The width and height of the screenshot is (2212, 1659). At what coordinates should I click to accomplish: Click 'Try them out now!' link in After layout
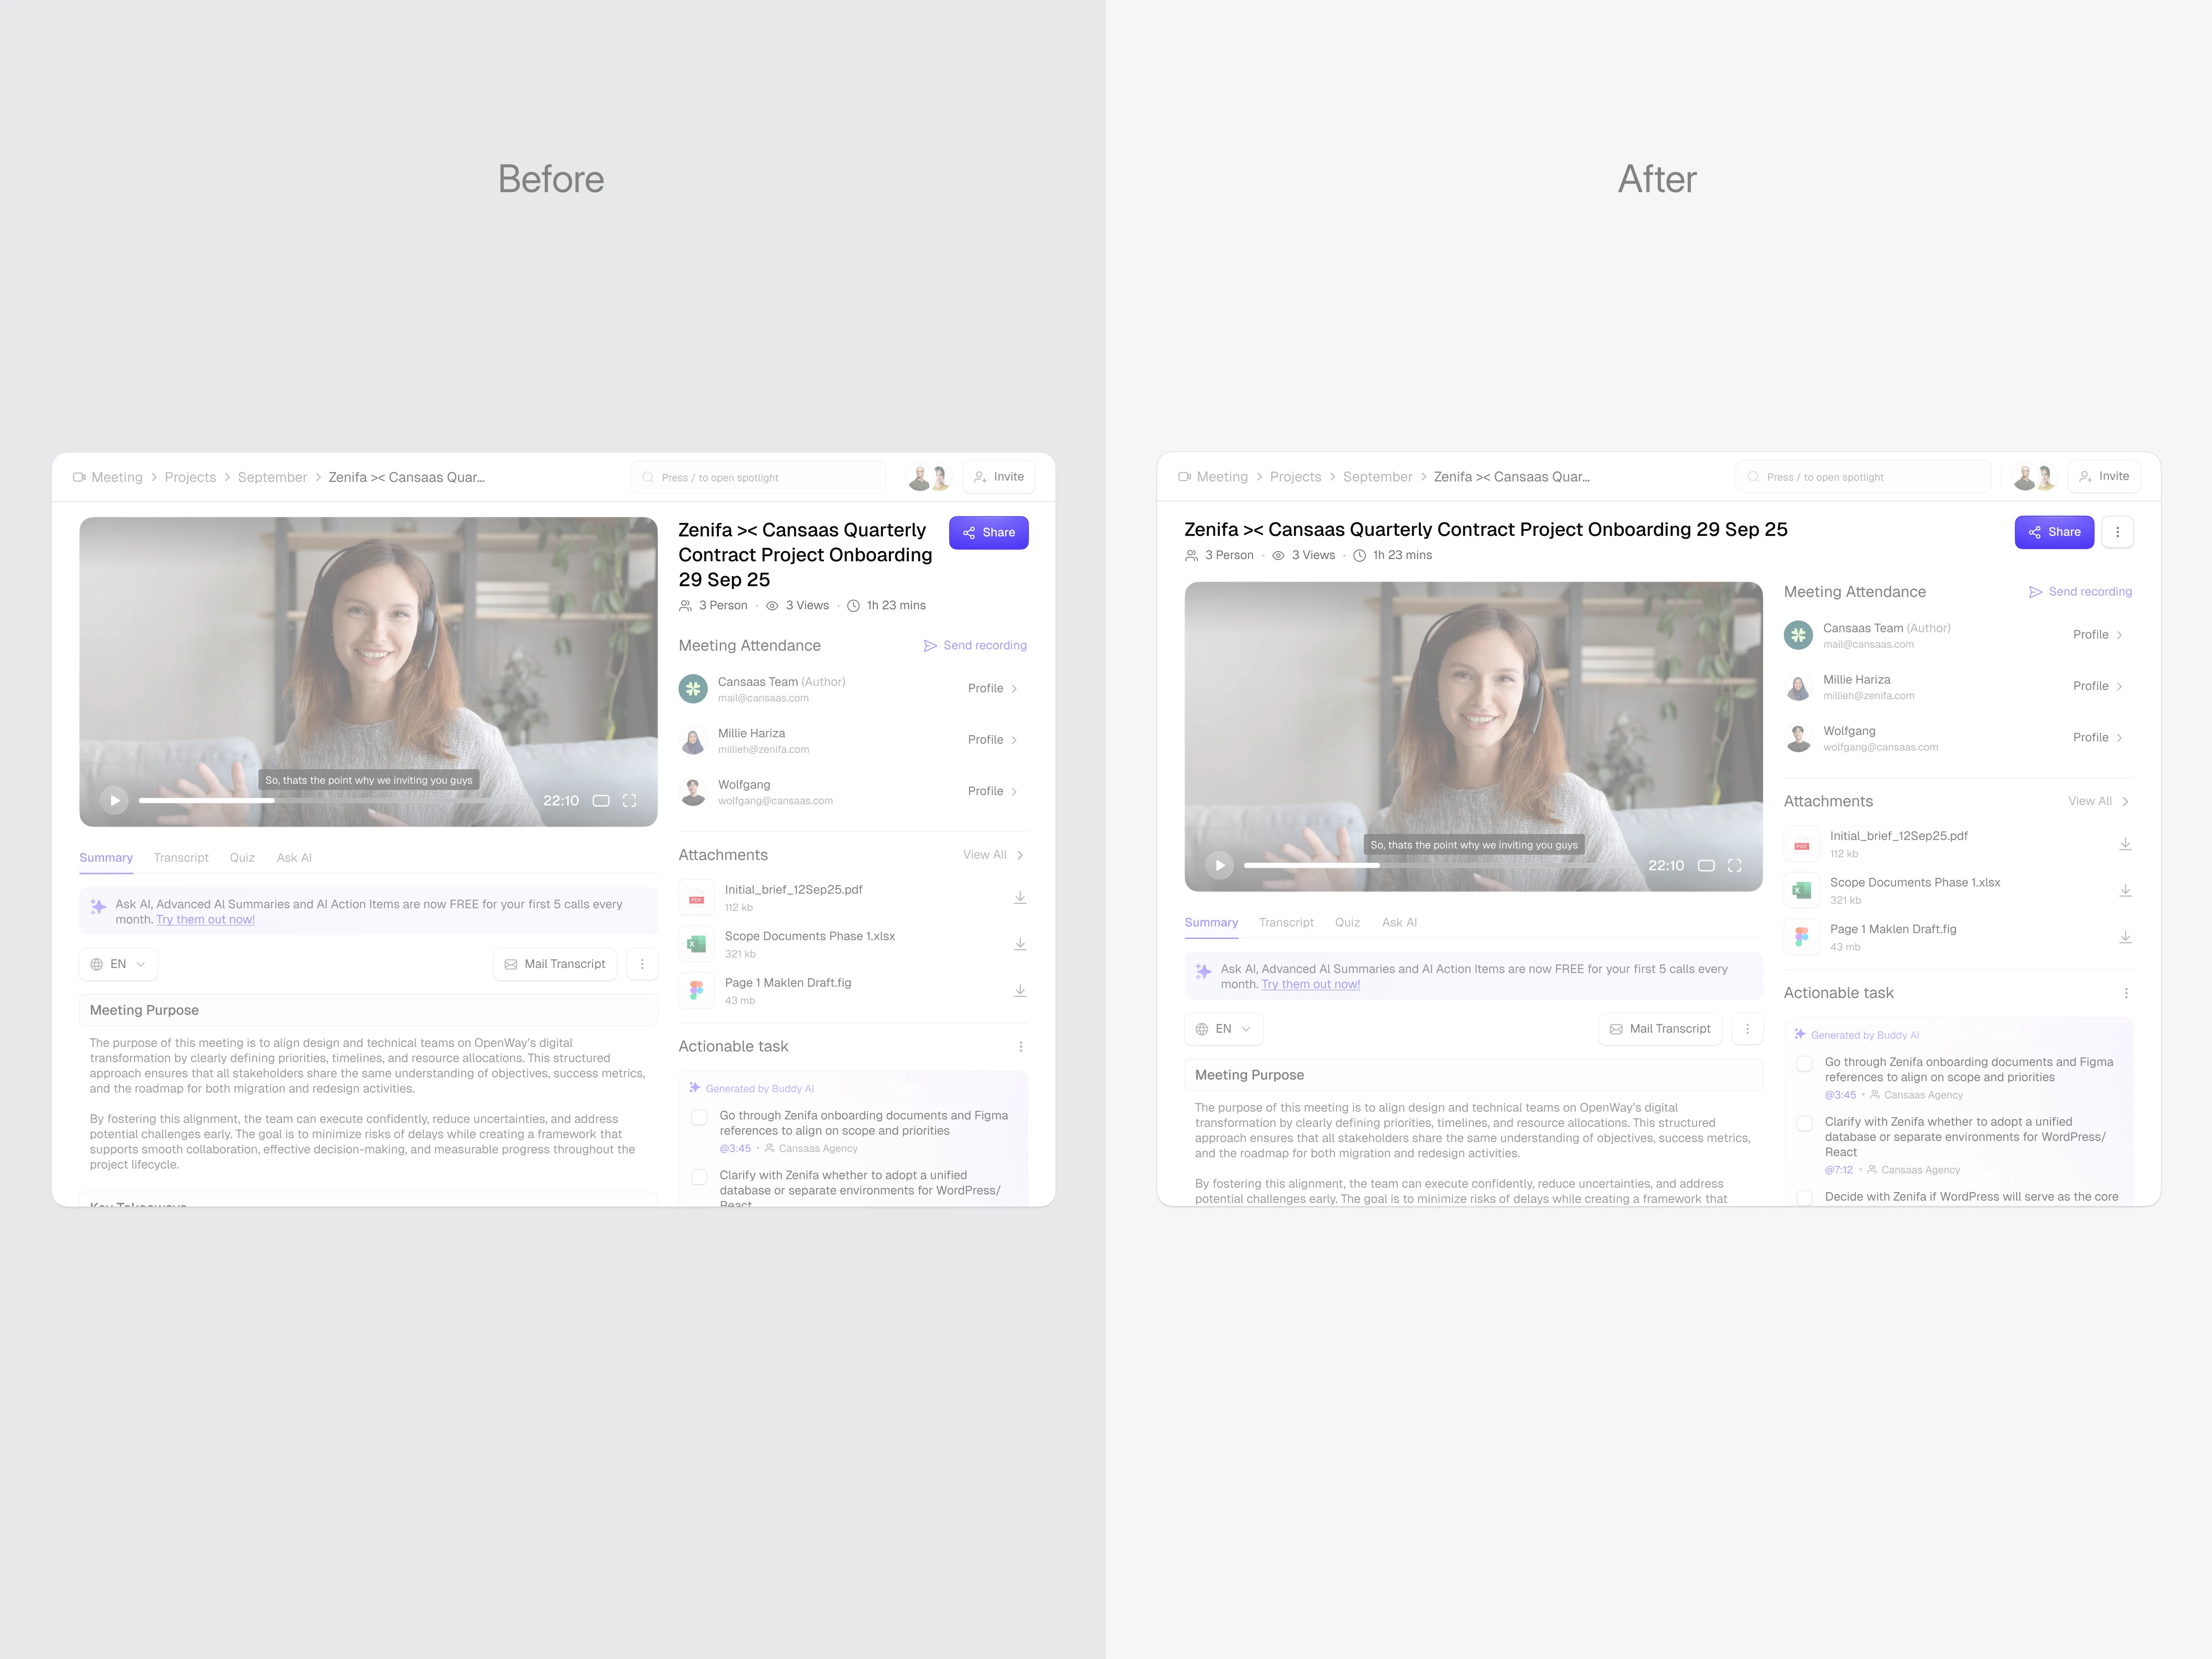(x=1310, y=985)
